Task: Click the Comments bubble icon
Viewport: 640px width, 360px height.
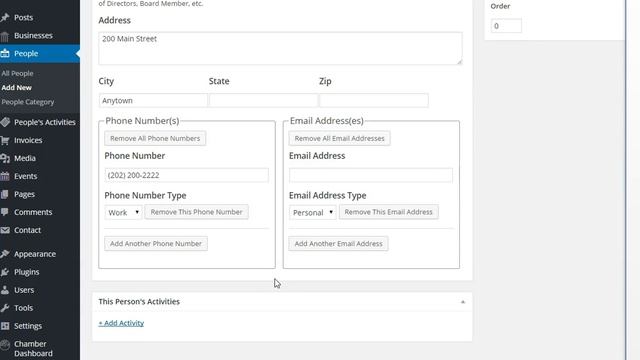Action: point(4,212)
